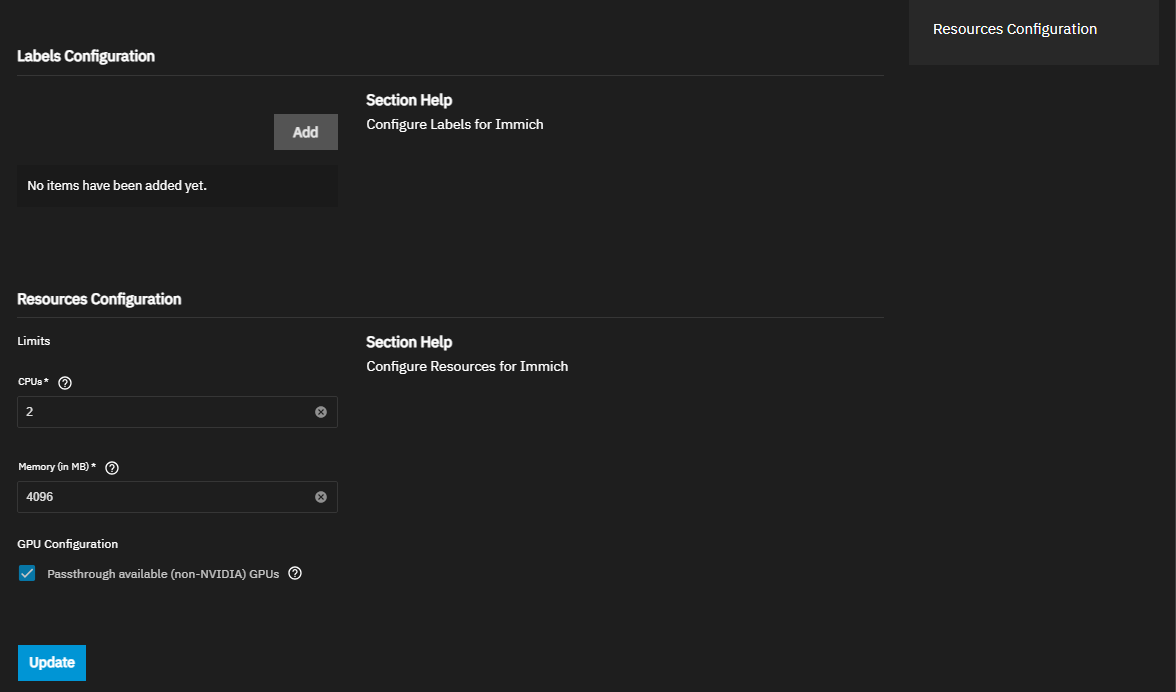The image size is (1176, 692).
Task: Clear the Memory value using its X icon
Action: [321, 497]
